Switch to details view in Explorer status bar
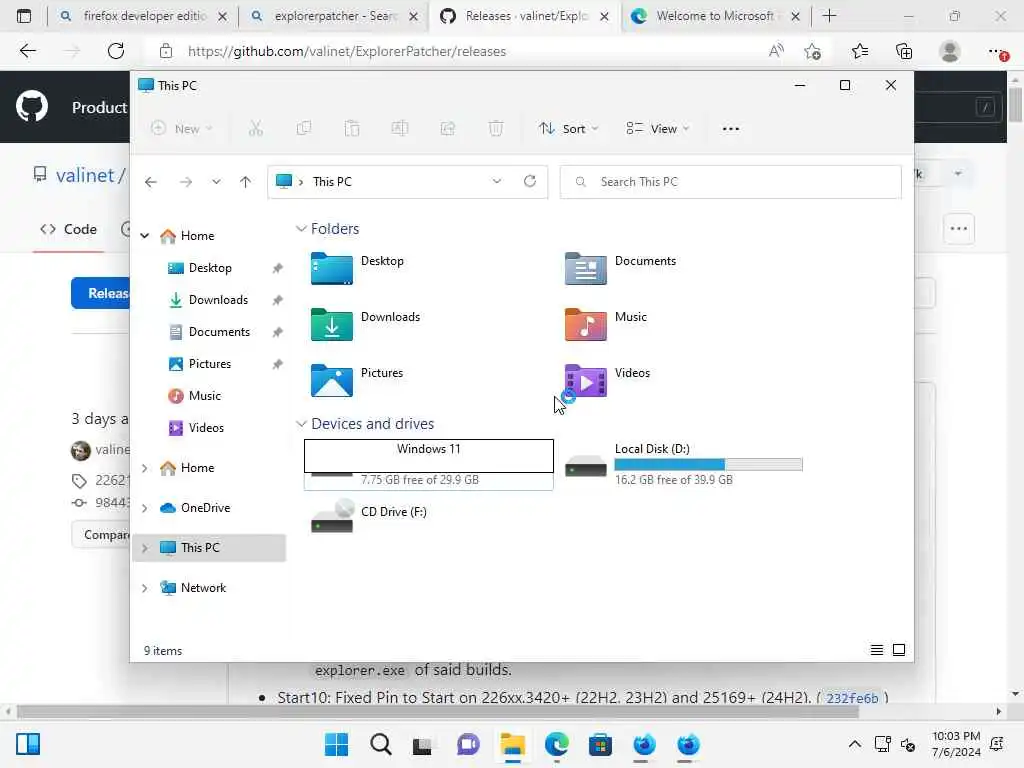 click(876, 650)
